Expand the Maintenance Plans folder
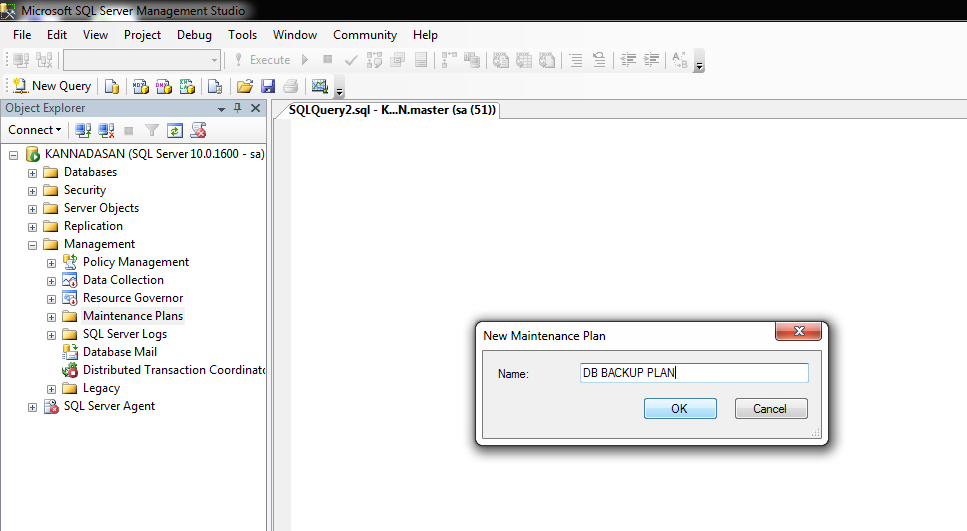The height and width of the screenshot is (531, 967). (52, 317)
